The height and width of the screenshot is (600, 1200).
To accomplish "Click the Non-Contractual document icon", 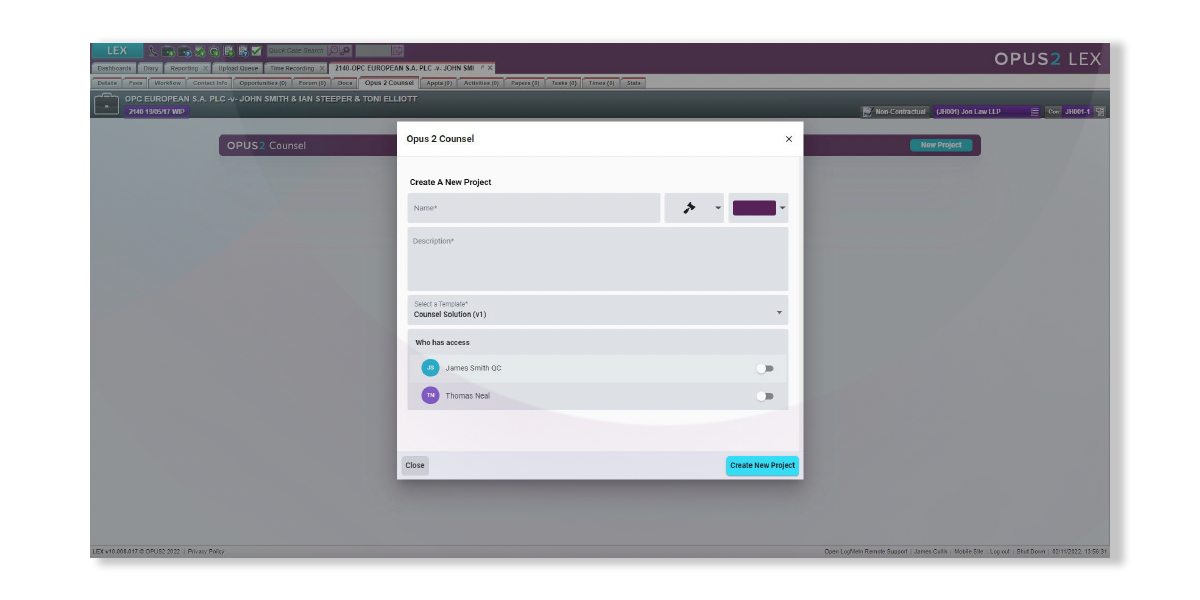I will point(868,111).
